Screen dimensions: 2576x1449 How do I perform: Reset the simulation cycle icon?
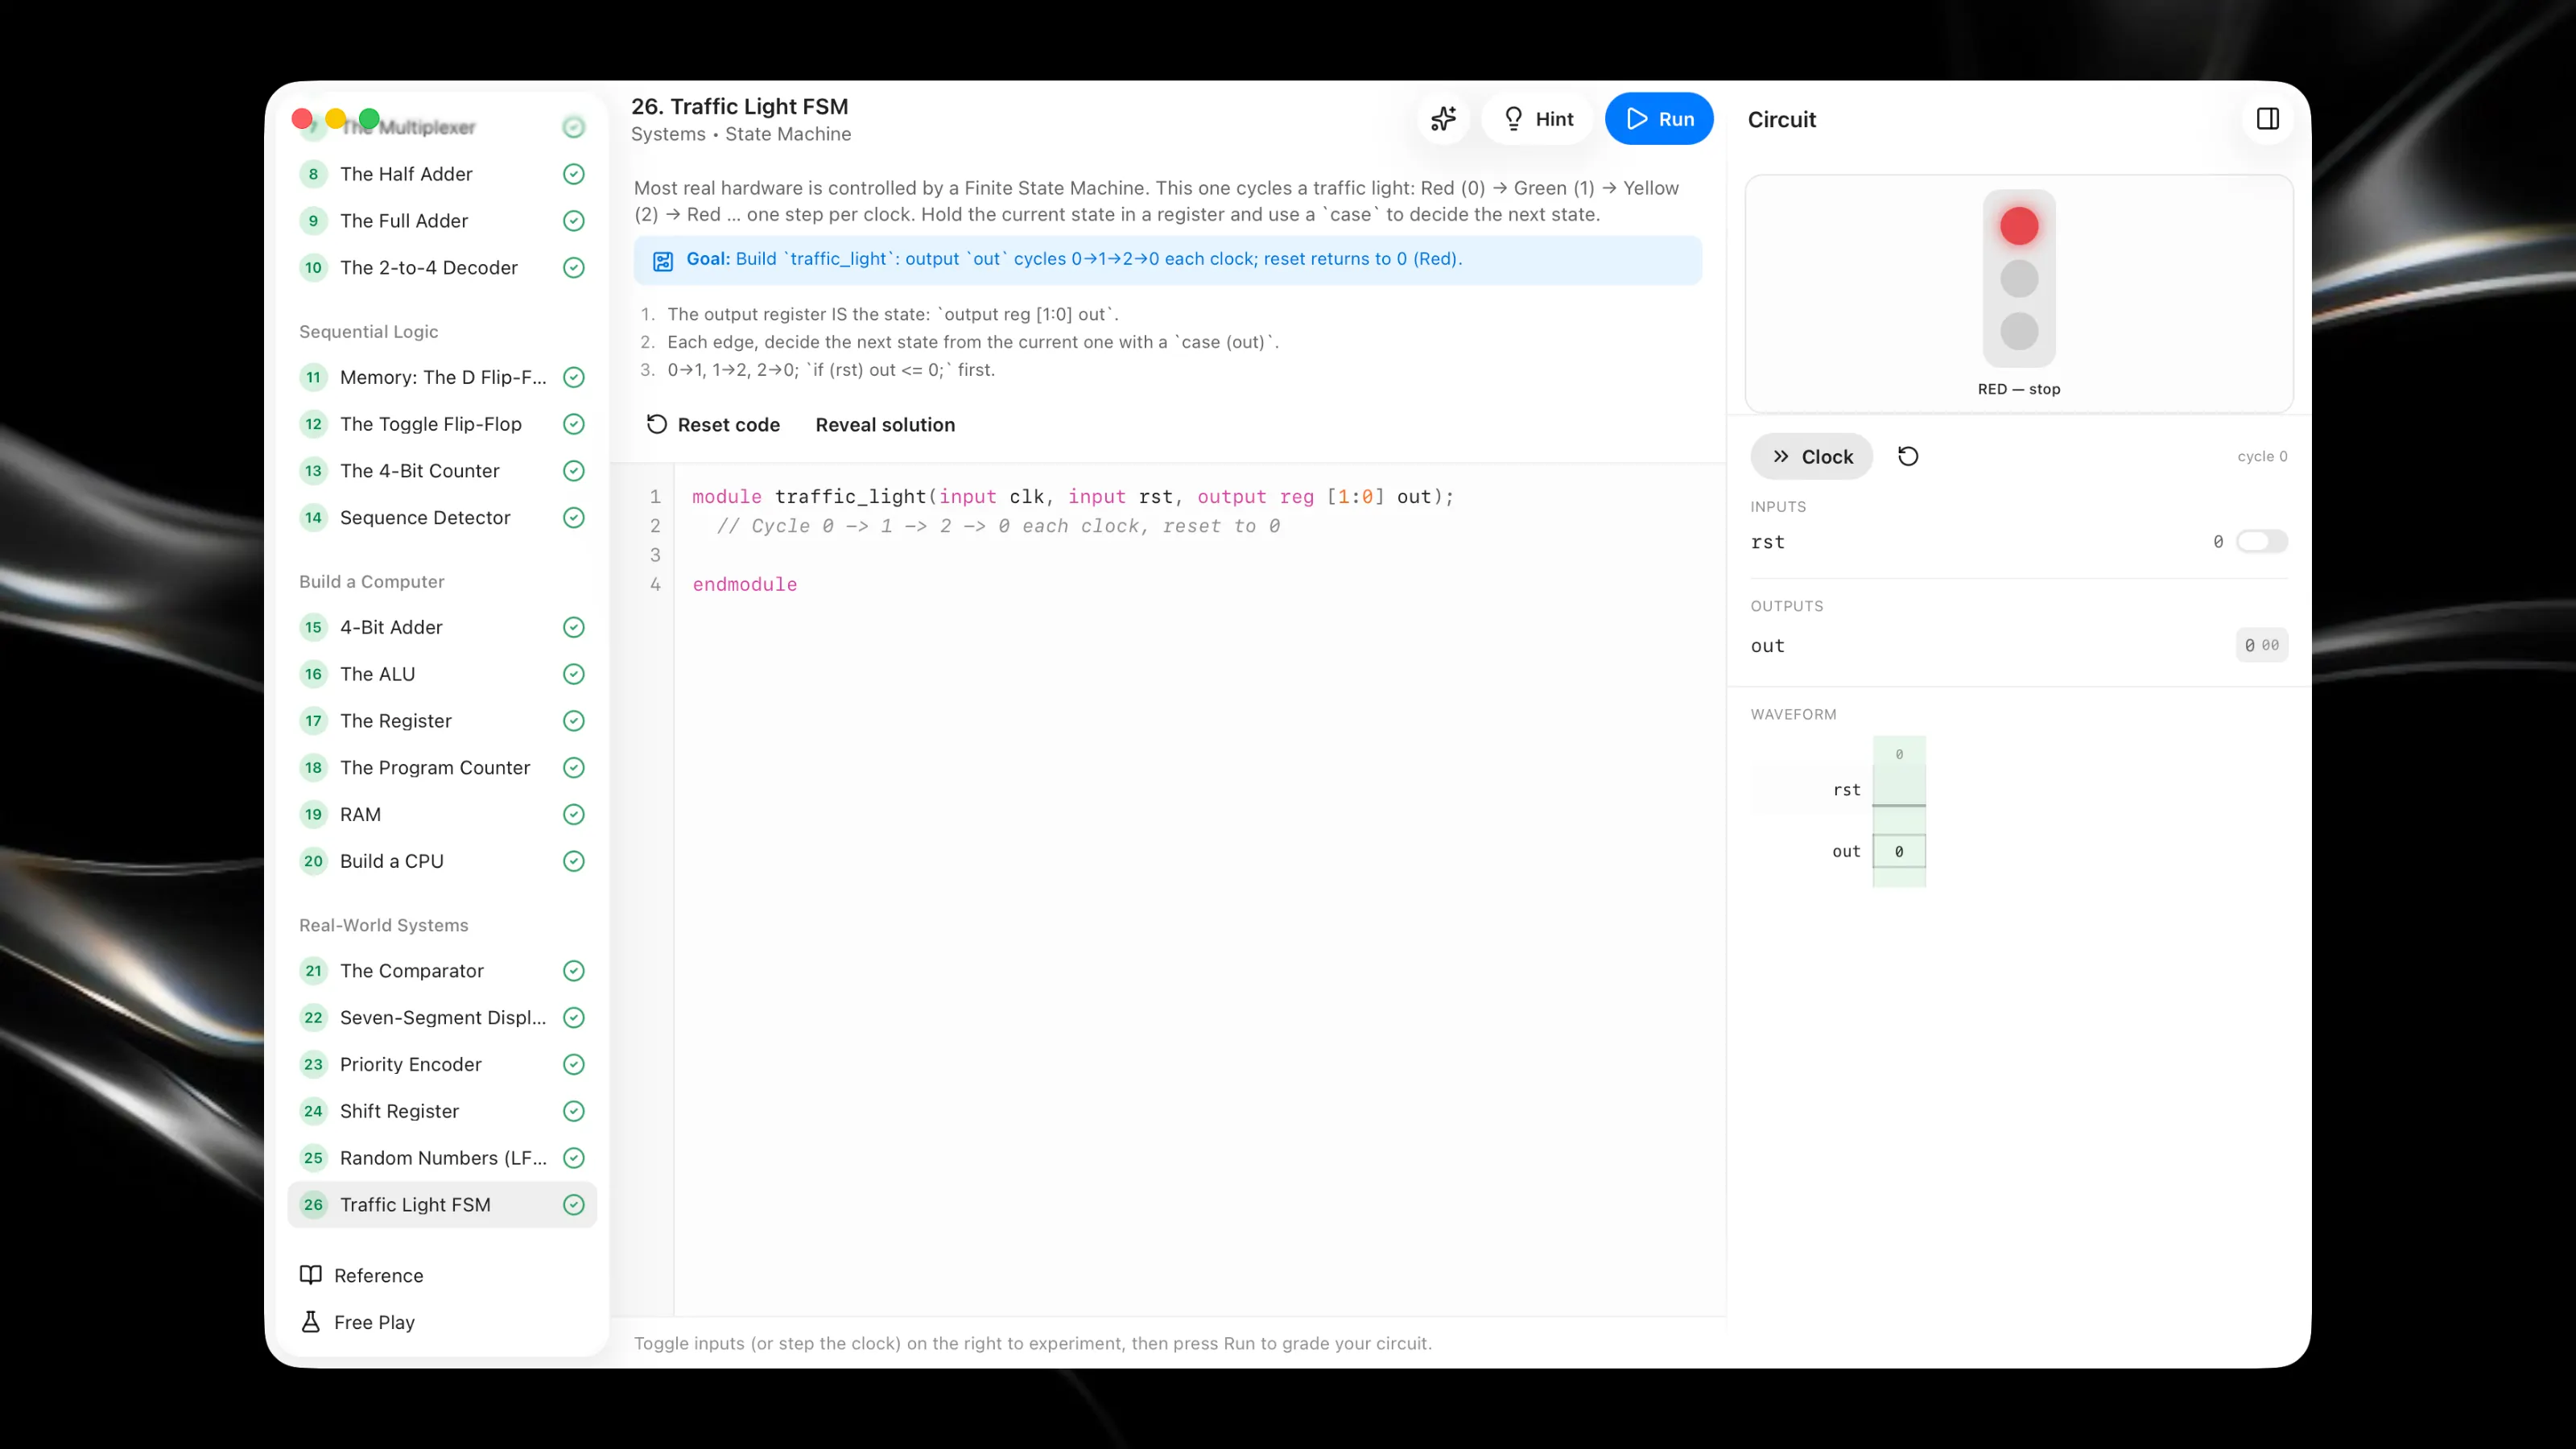tap(1908, 456)
